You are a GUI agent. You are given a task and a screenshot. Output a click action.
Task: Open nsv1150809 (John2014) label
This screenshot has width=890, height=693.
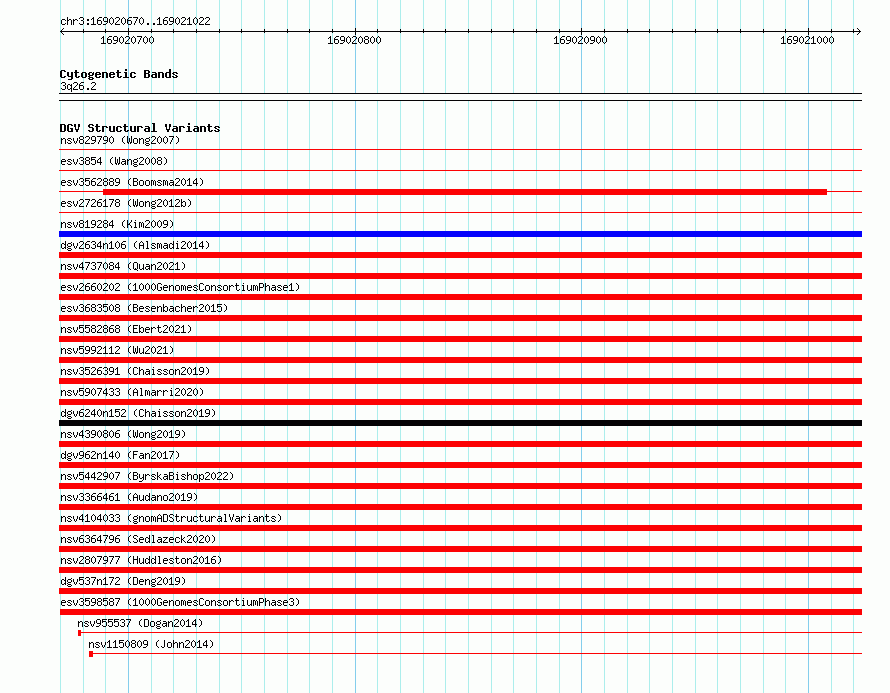[x=151, y=644]
